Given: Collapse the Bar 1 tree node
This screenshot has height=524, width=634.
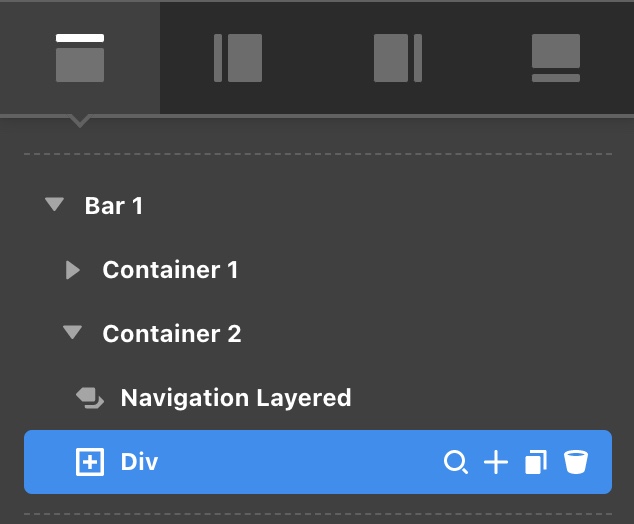Looking at the screenshot, I should pyautogui.click(x=53, y=206).
